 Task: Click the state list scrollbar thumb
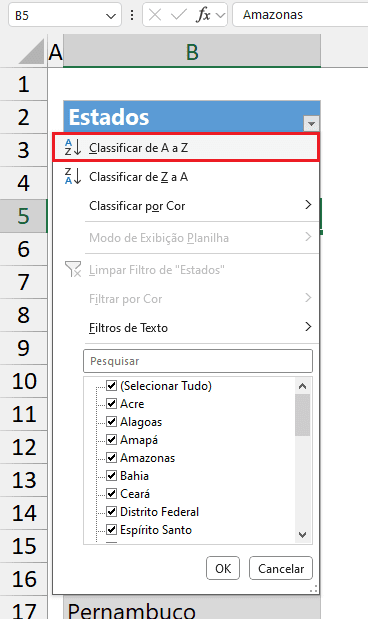302,415
